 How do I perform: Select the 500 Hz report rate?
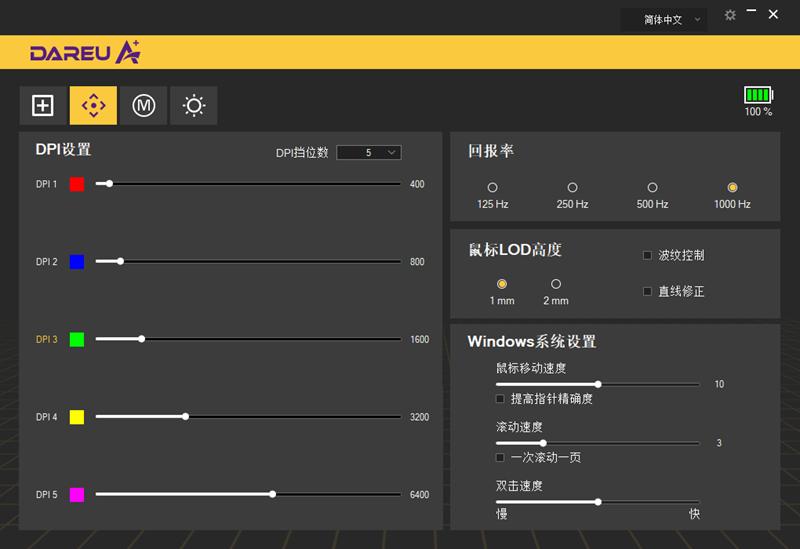coord(652,187)
